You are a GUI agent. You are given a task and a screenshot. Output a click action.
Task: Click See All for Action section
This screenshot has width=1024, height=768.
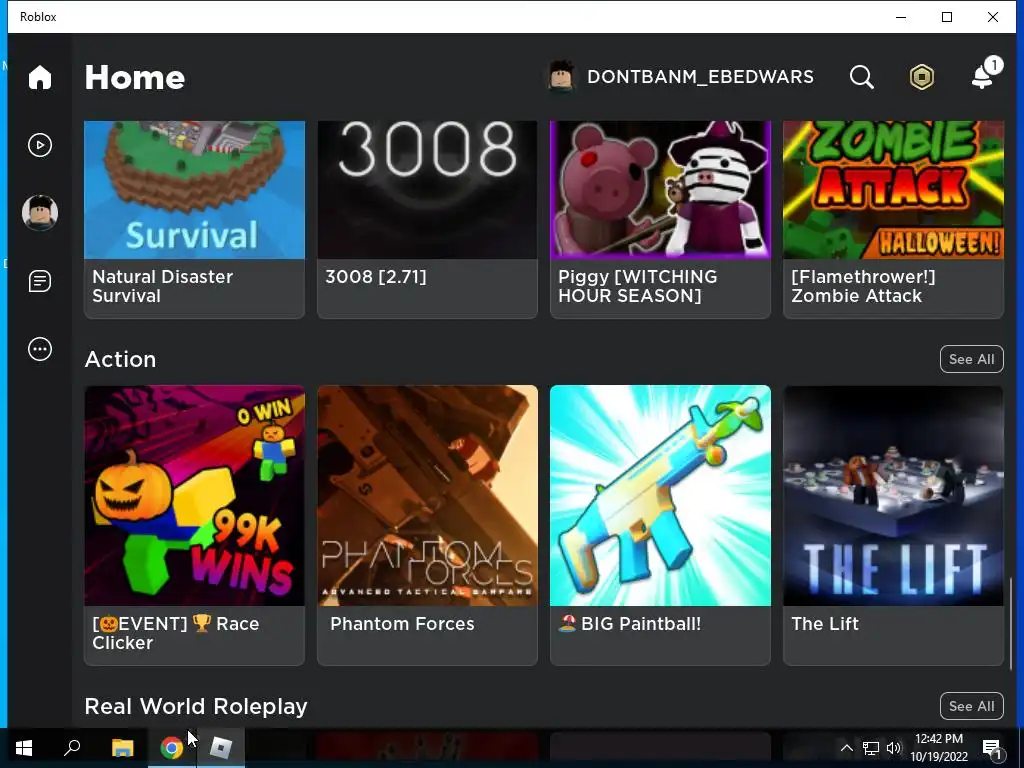(971, 359)
